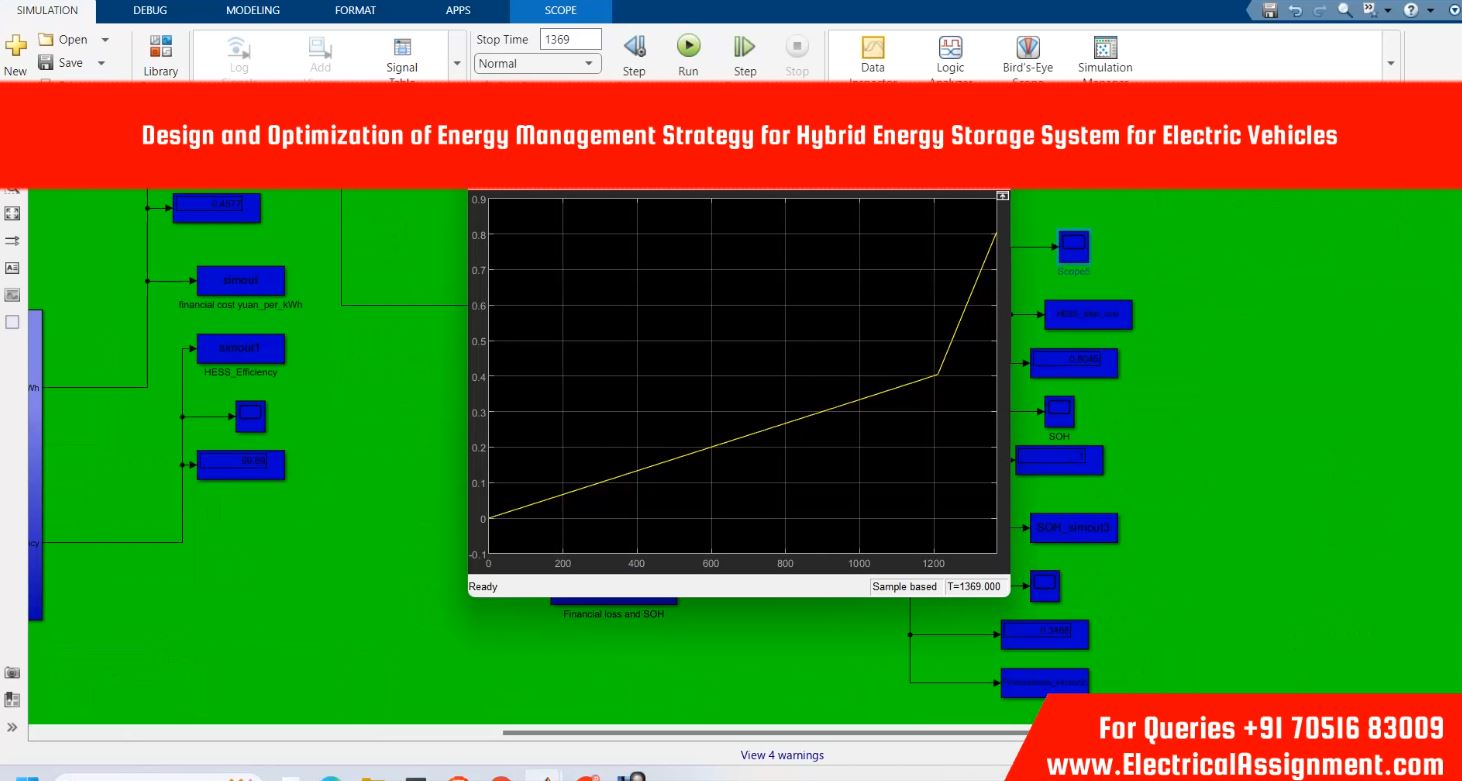
Task: Switch to the DEBUG tab
Action: [x=150, y=11]
